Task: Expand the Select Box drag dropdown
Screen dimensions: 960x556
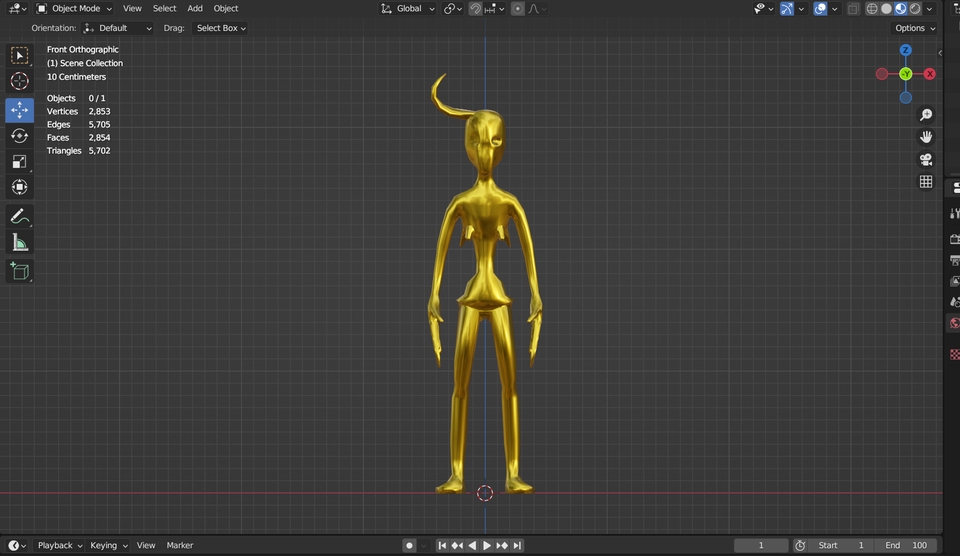Action: click(220, 28)
